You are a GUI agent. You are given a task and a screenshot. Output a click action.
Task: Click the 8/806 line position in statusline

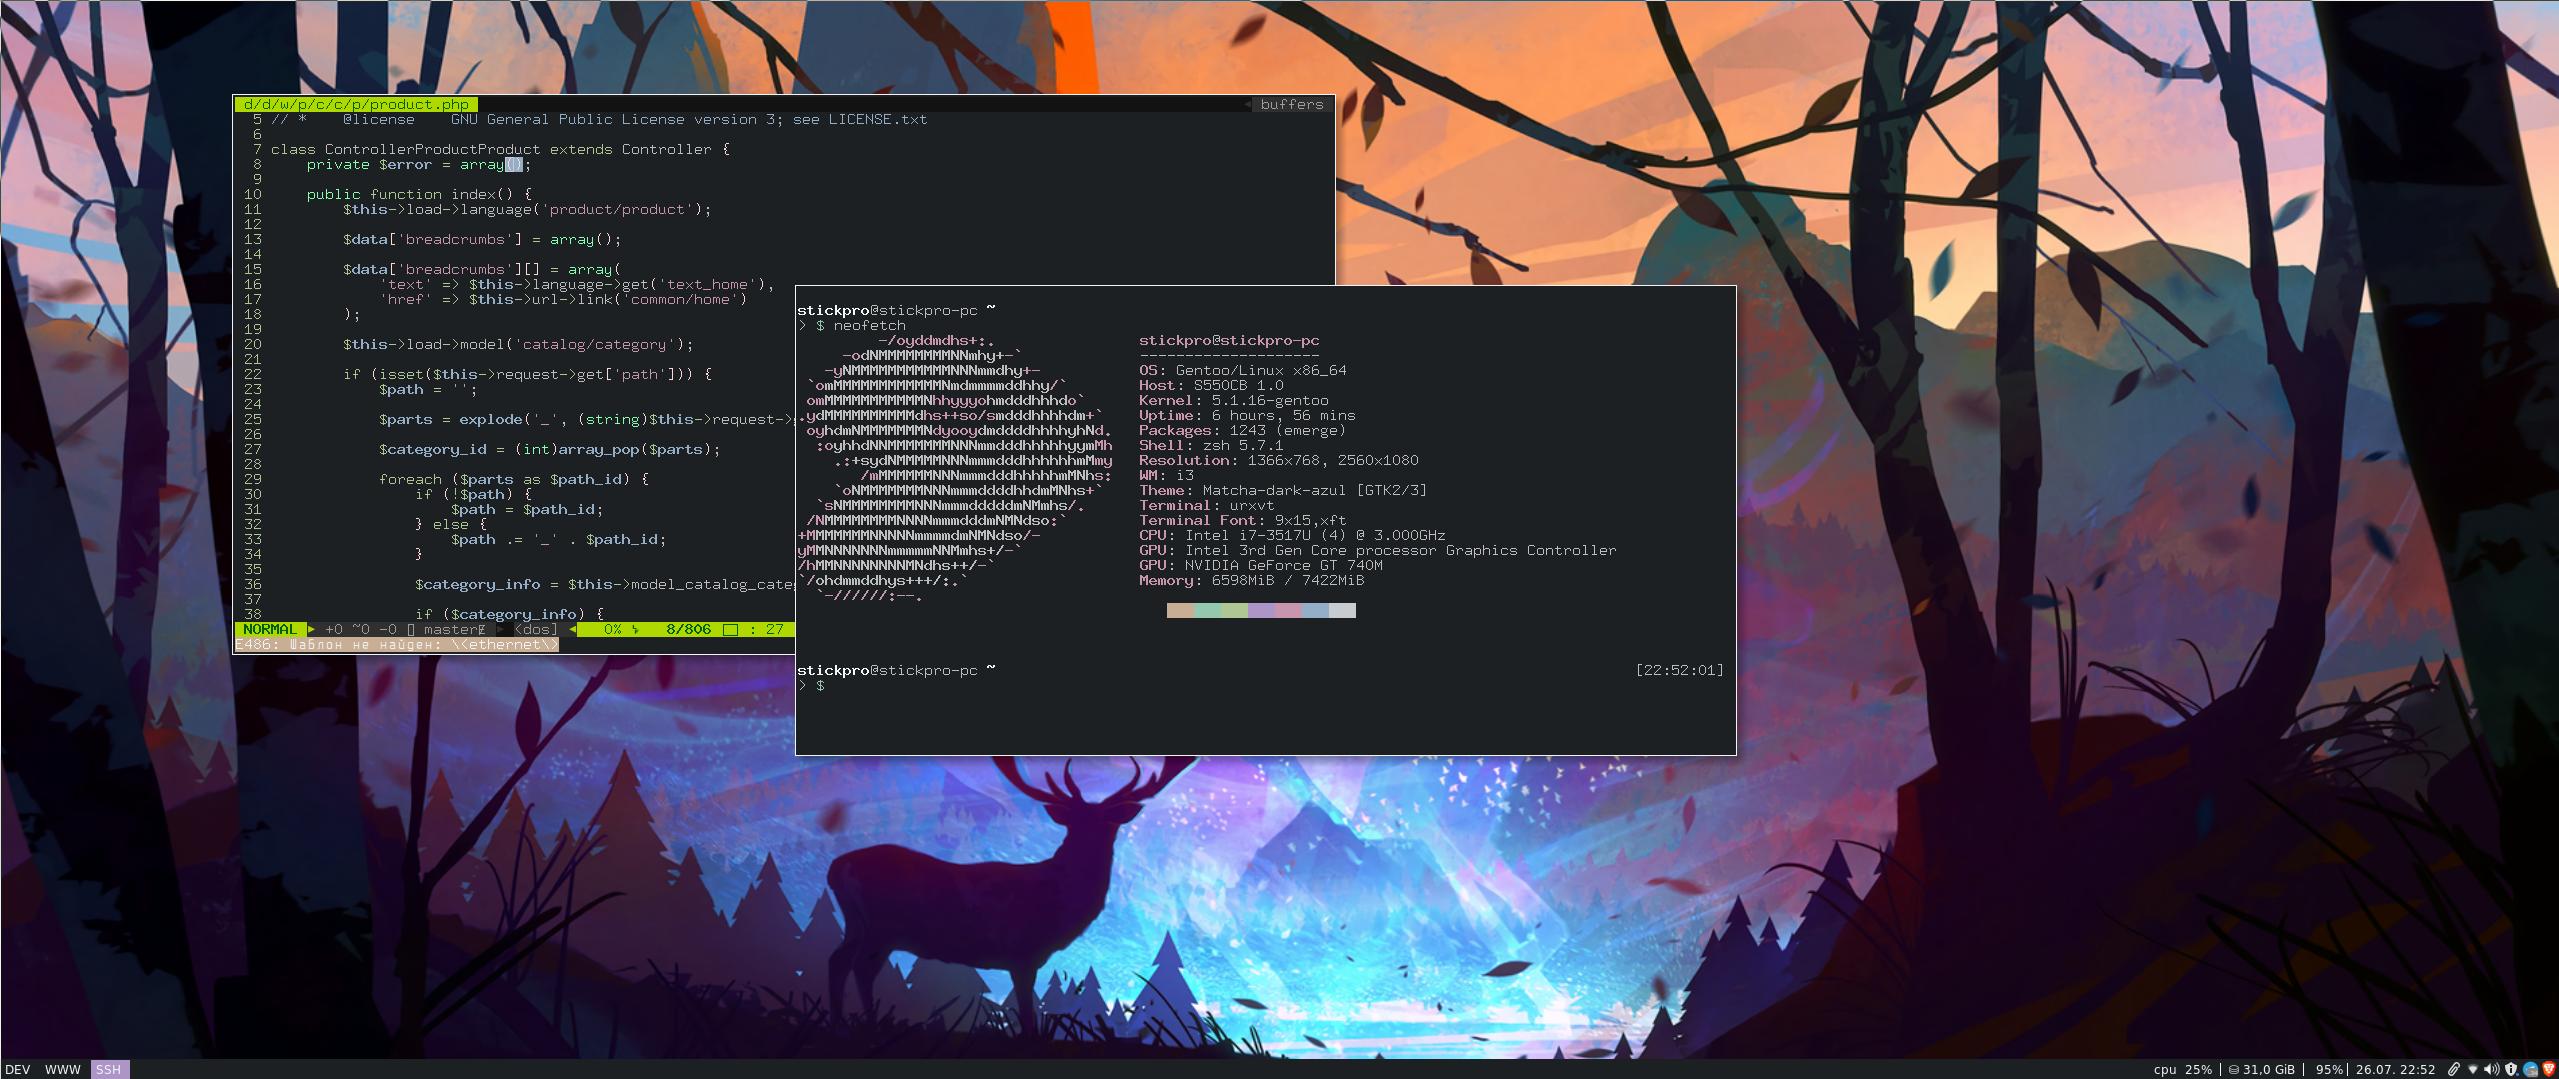coord(688,629)
